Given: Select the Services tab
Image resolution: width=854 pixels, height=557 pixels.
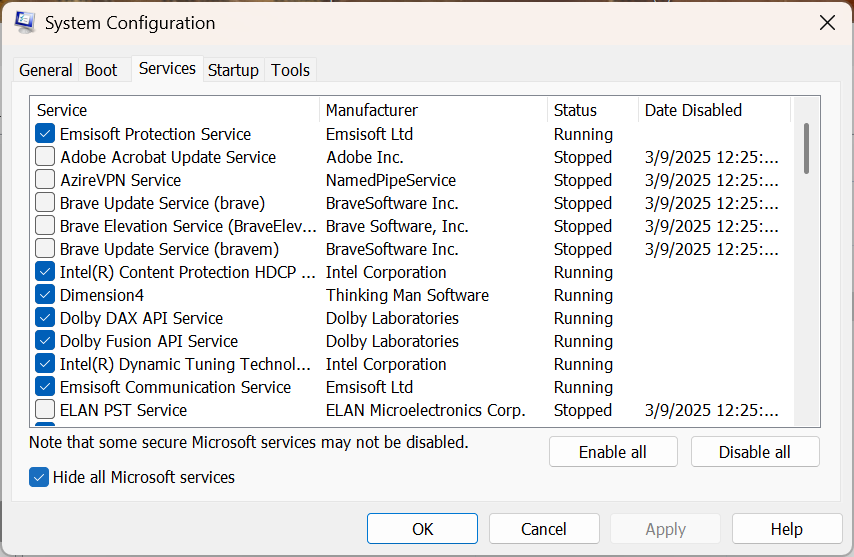Looking at the screenshot, I should (x=167, y=69).
